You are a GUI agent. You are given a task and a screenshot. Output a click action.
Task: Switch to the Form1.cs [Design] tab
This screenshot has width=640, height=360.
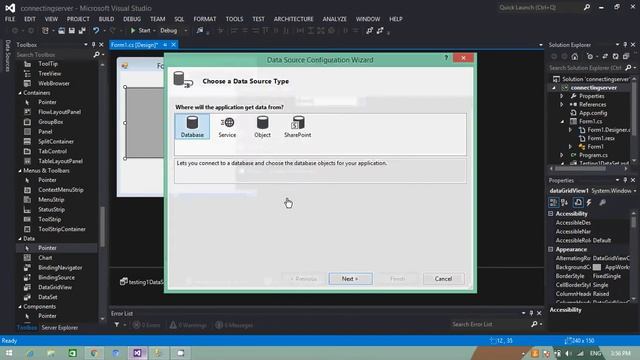(134, 45)
